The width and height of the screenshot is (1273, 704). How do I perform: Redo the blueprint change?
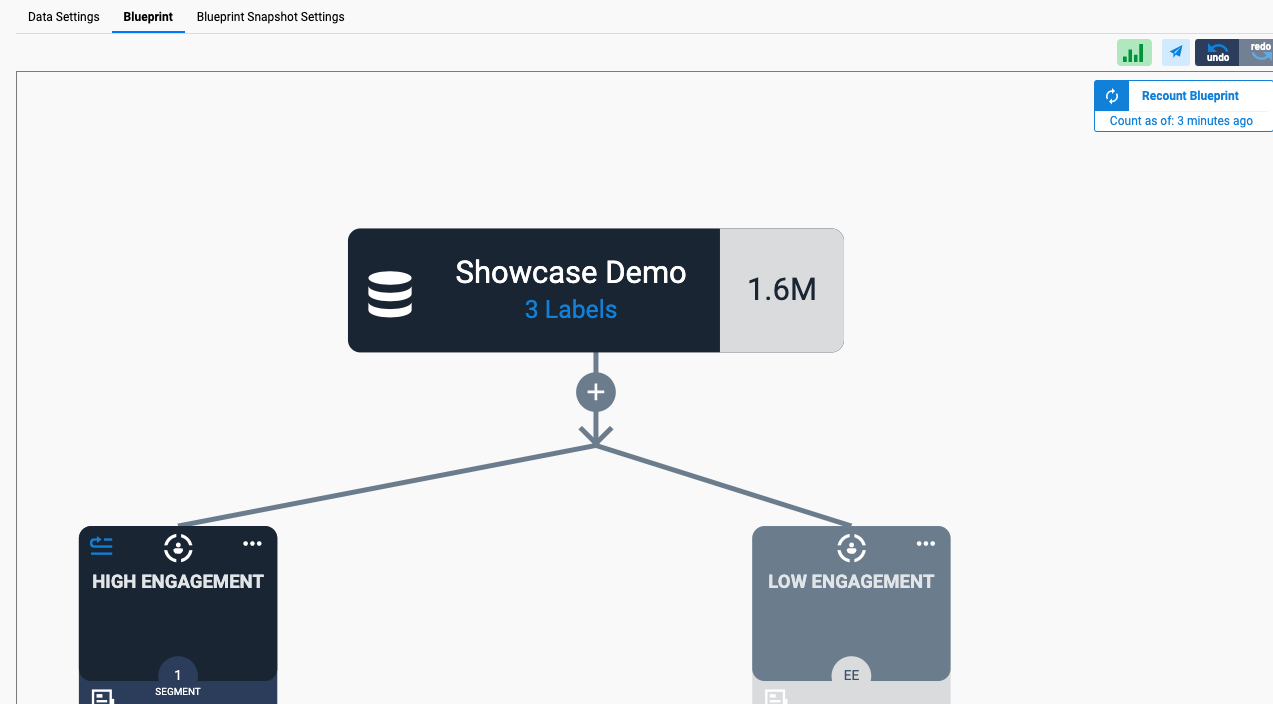[x=1258, y=53]
